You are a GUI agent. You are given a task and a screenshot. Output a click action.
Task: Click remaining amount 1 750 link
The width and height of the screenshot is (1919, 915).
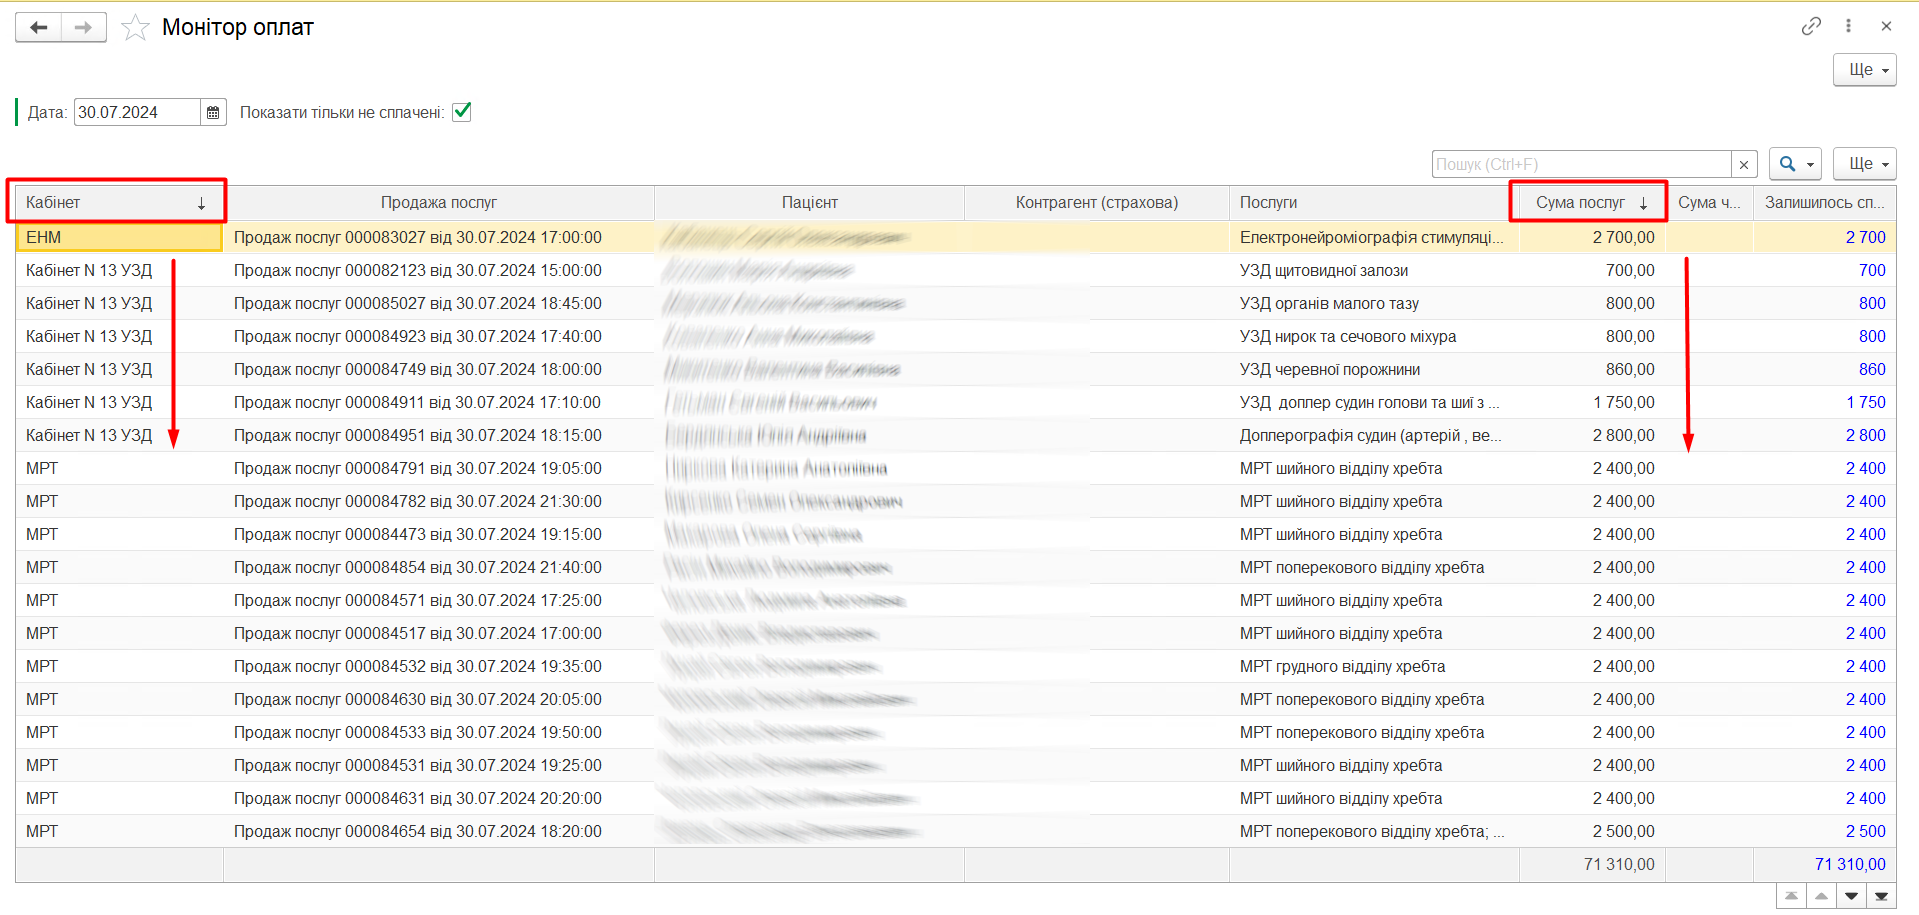1865,403
